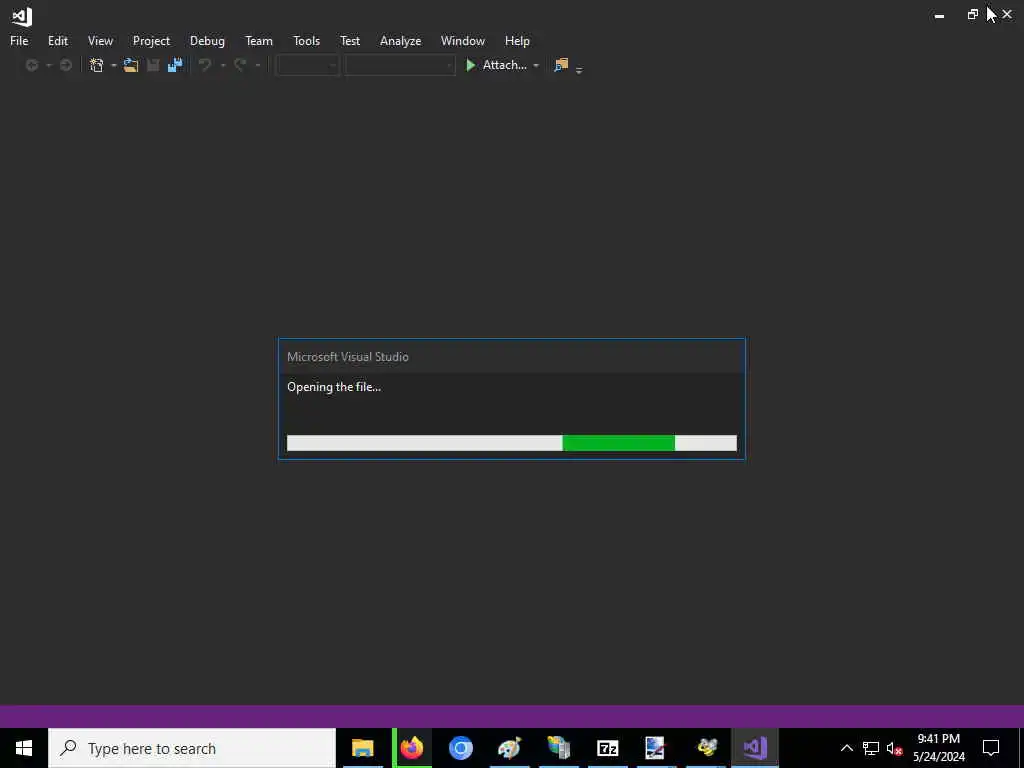The width and height of the screenshot is (1024, 768).
Task: Open the screen-with-pen taskbar app icon
Action: coord(656,748)
